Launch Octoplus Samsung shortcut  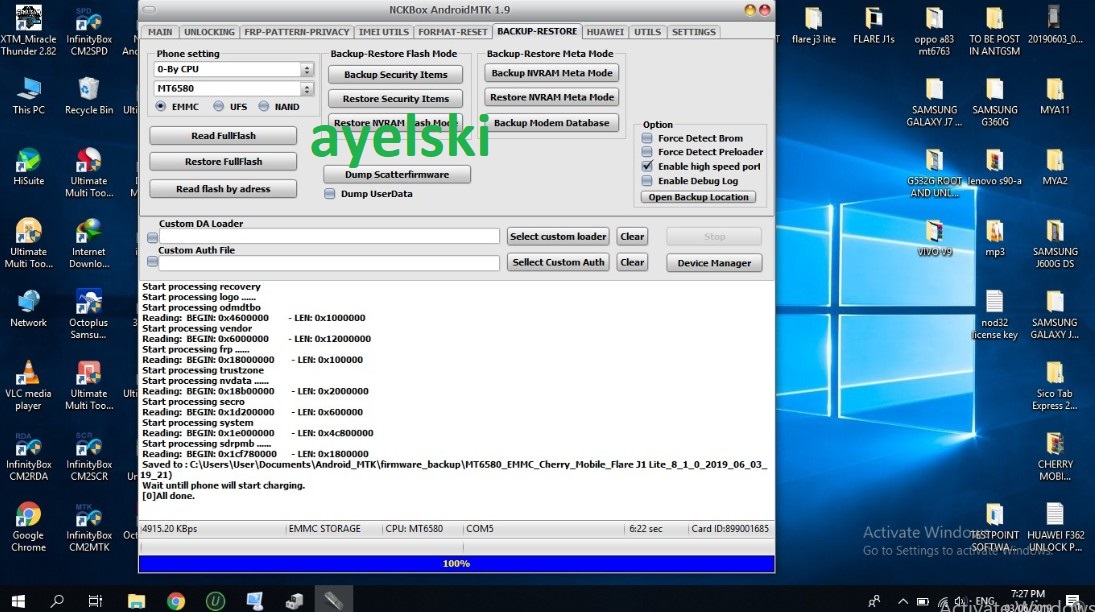point(89,314)
